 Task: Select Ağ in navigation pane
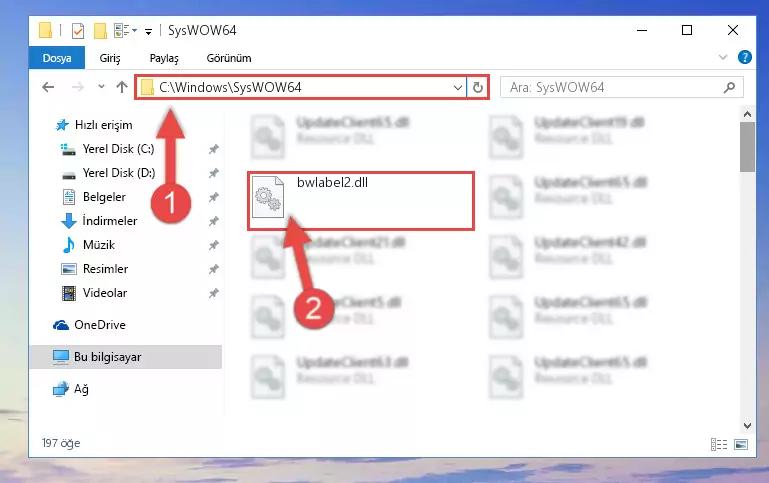(x=81, y=389)
